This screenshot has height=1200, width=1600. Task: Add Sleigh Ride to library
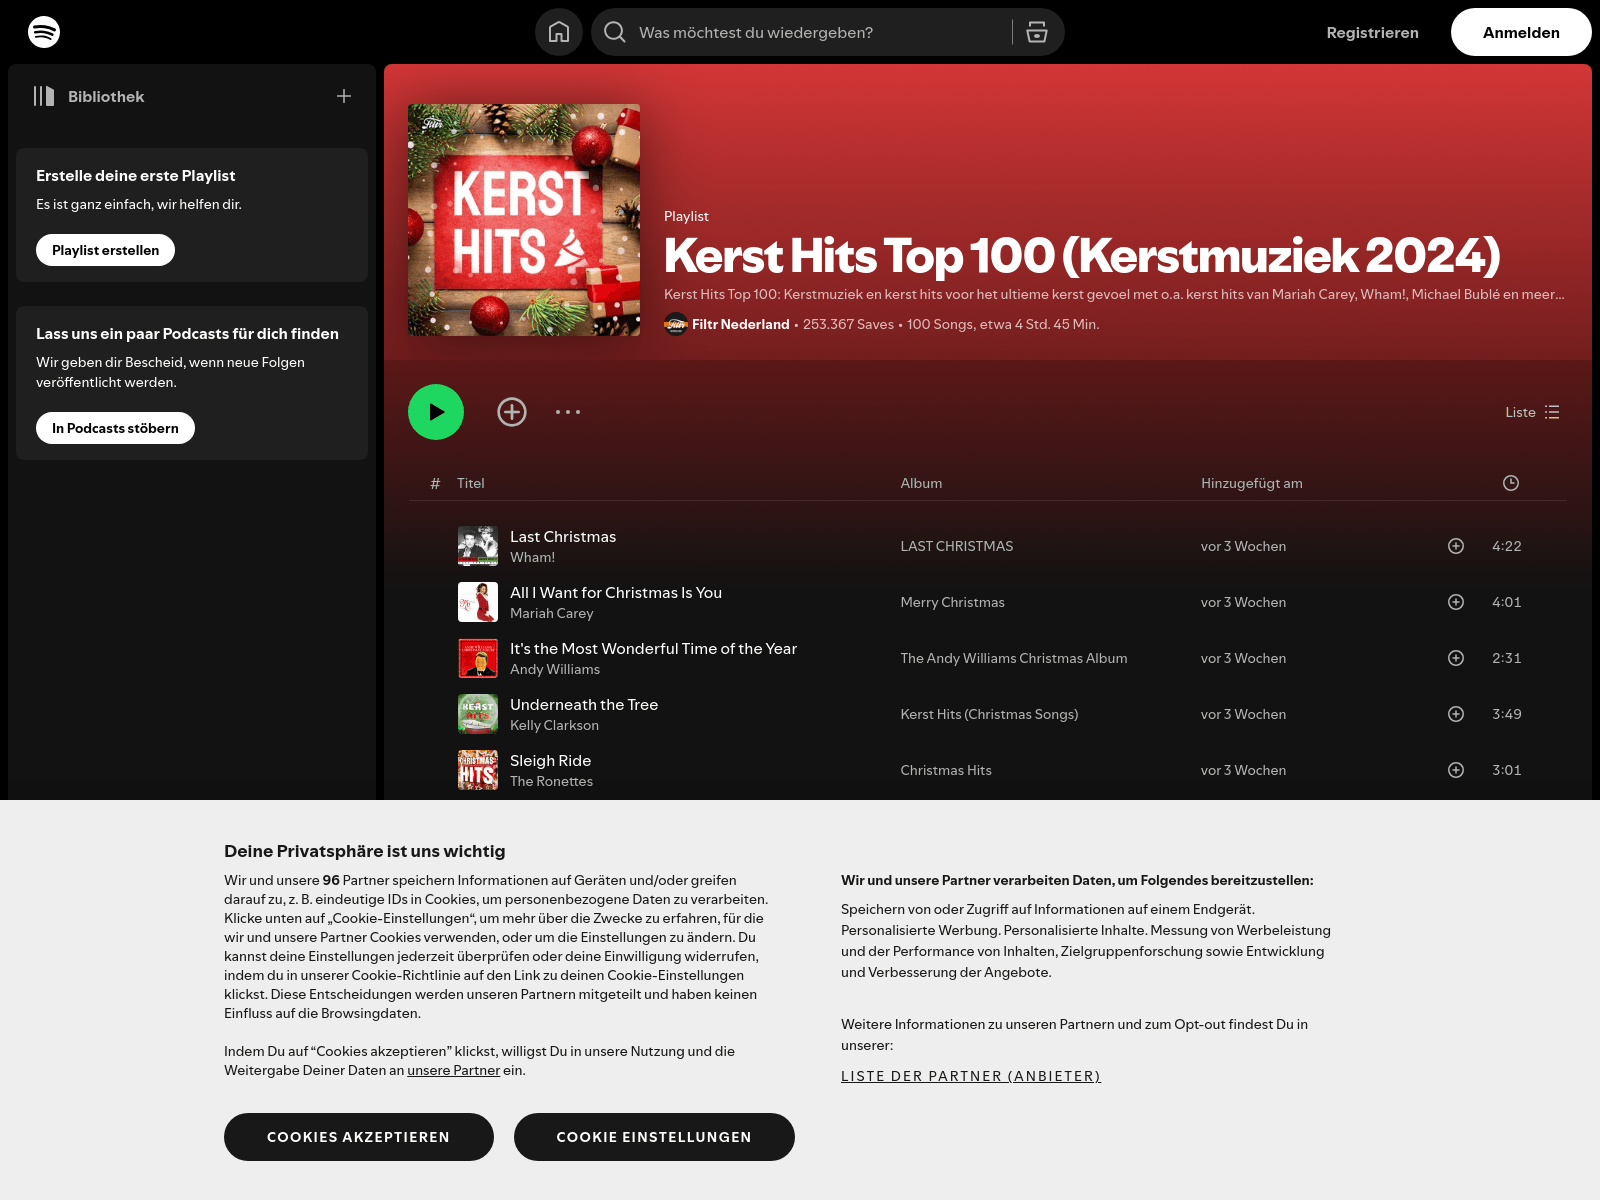point(1456,770)
